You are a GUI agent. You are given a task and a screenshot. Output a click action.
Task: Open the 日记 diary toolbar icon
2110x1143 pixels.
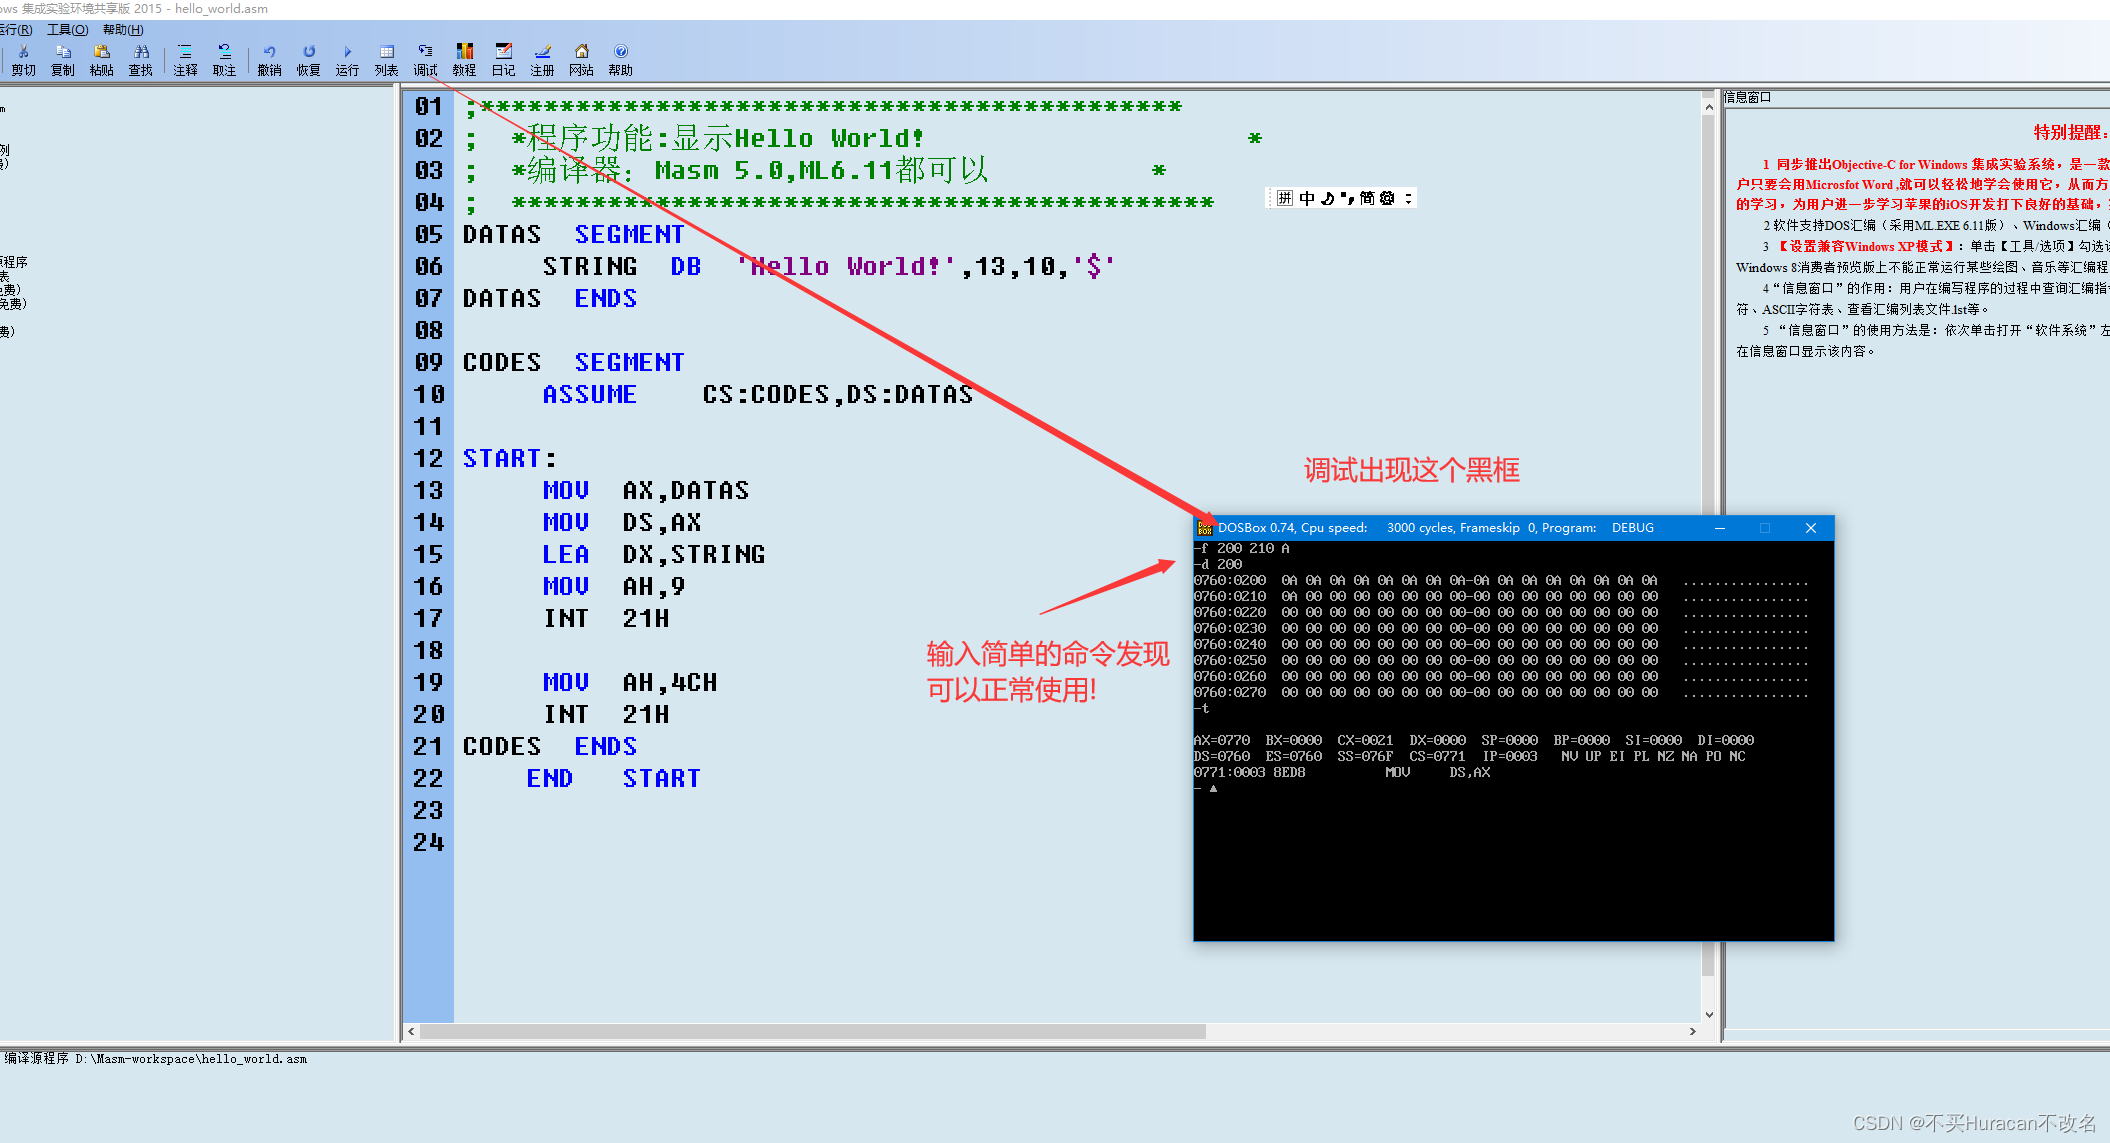tap(503, 59)
